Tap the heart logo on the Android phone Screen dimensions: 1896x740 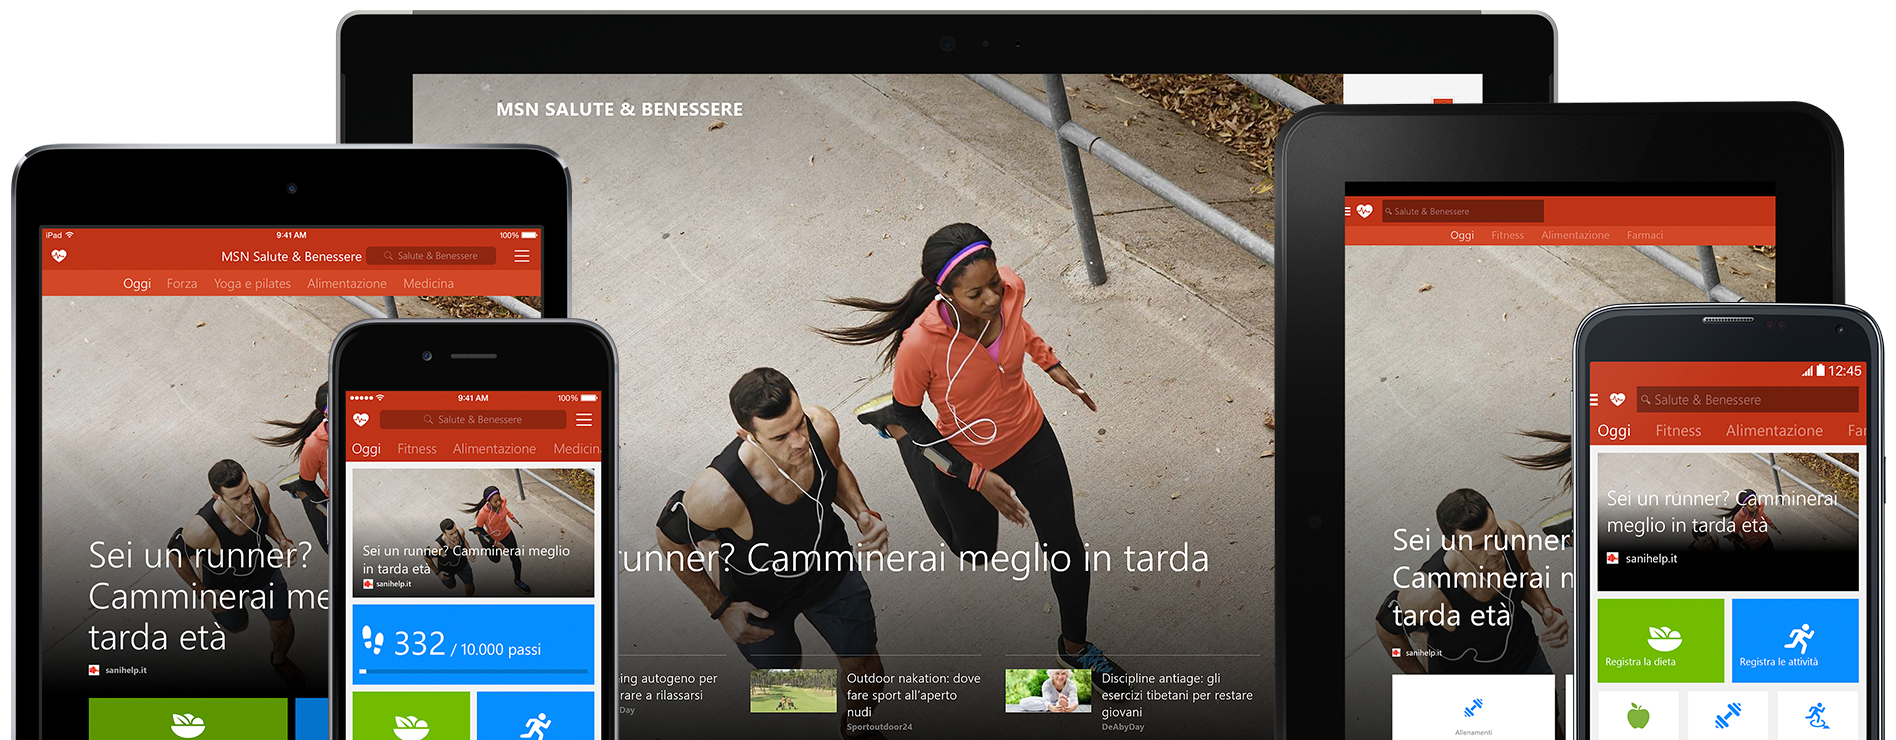pyautogui.click(x=1617, y=400)
